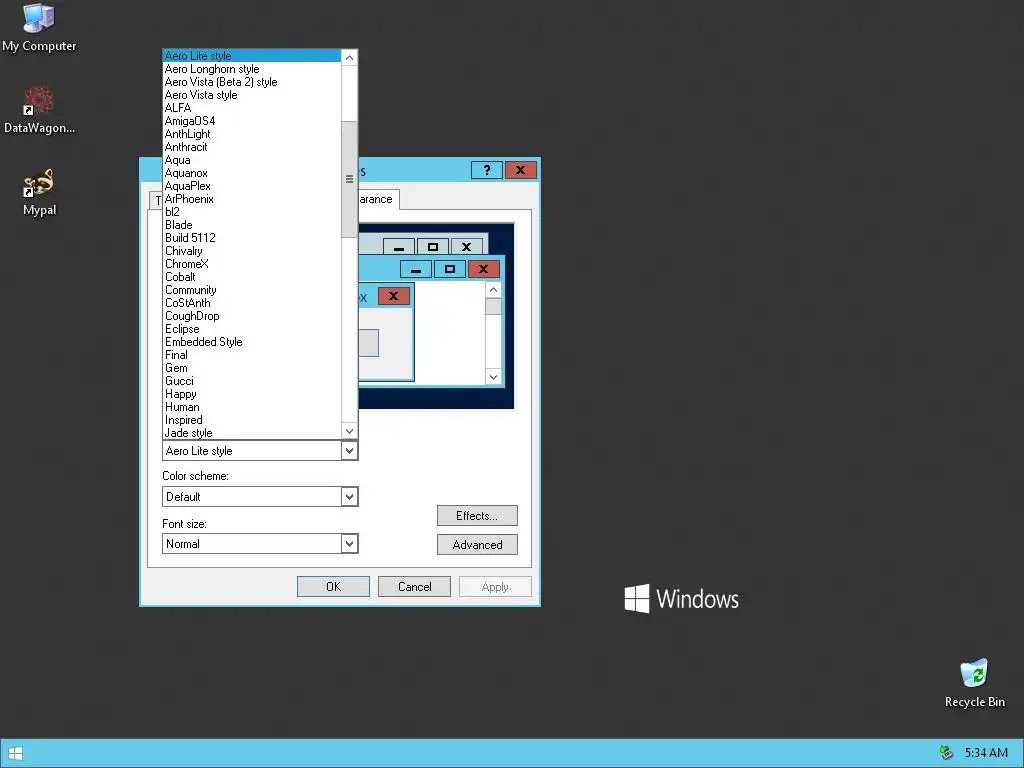The width and height of the screenshot is (1024, 768).
Task: Choose Build 5112 style
Action: click(251, 238)
